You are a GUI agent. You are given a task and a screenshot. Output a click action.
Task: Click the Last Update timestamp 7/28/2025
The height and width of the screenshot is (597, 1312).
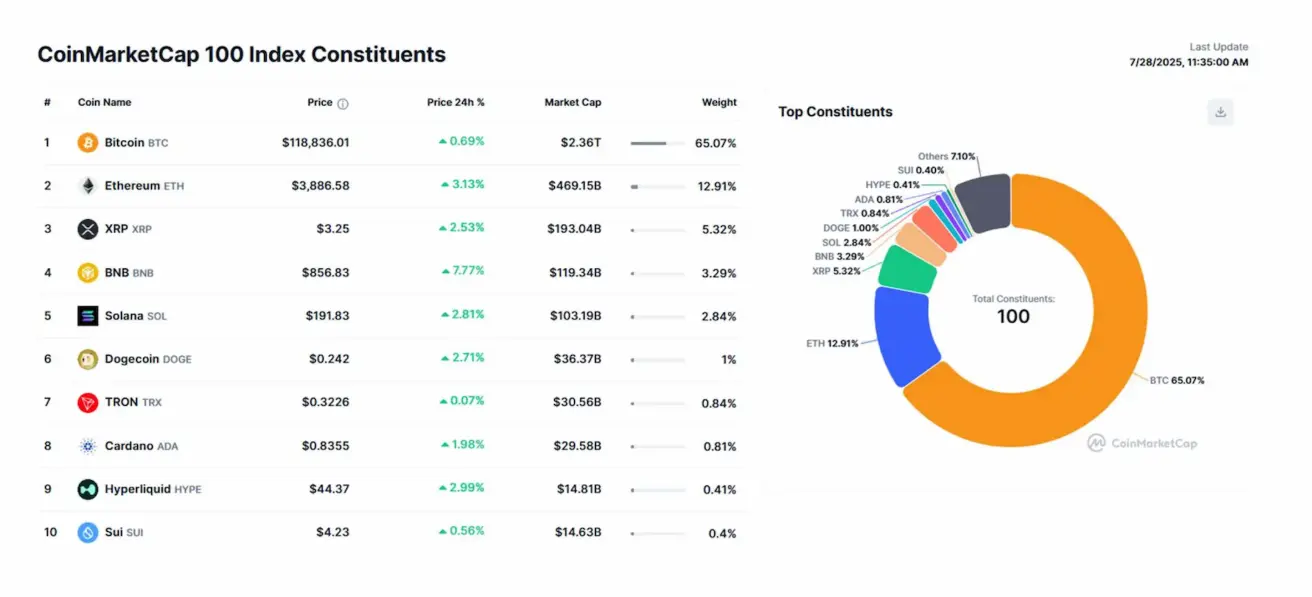tap(1189, 63)
